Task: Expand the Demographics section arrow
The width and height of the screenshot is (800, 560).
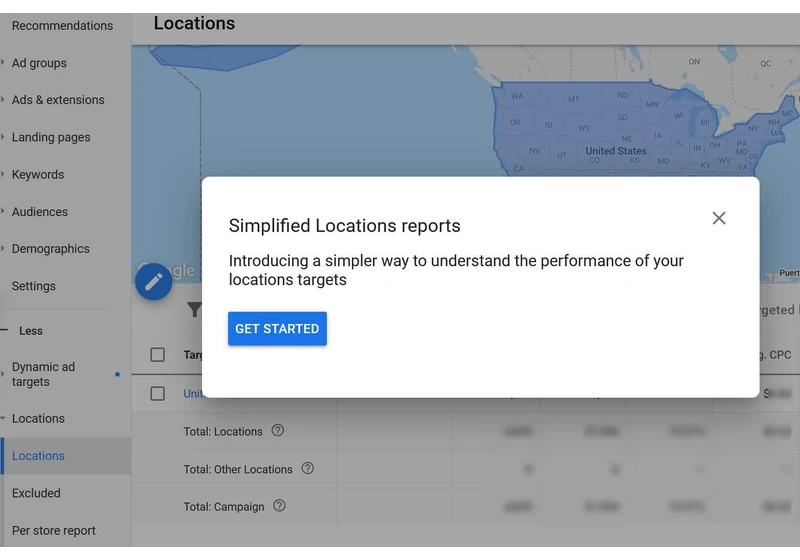Action: (3, 248)
